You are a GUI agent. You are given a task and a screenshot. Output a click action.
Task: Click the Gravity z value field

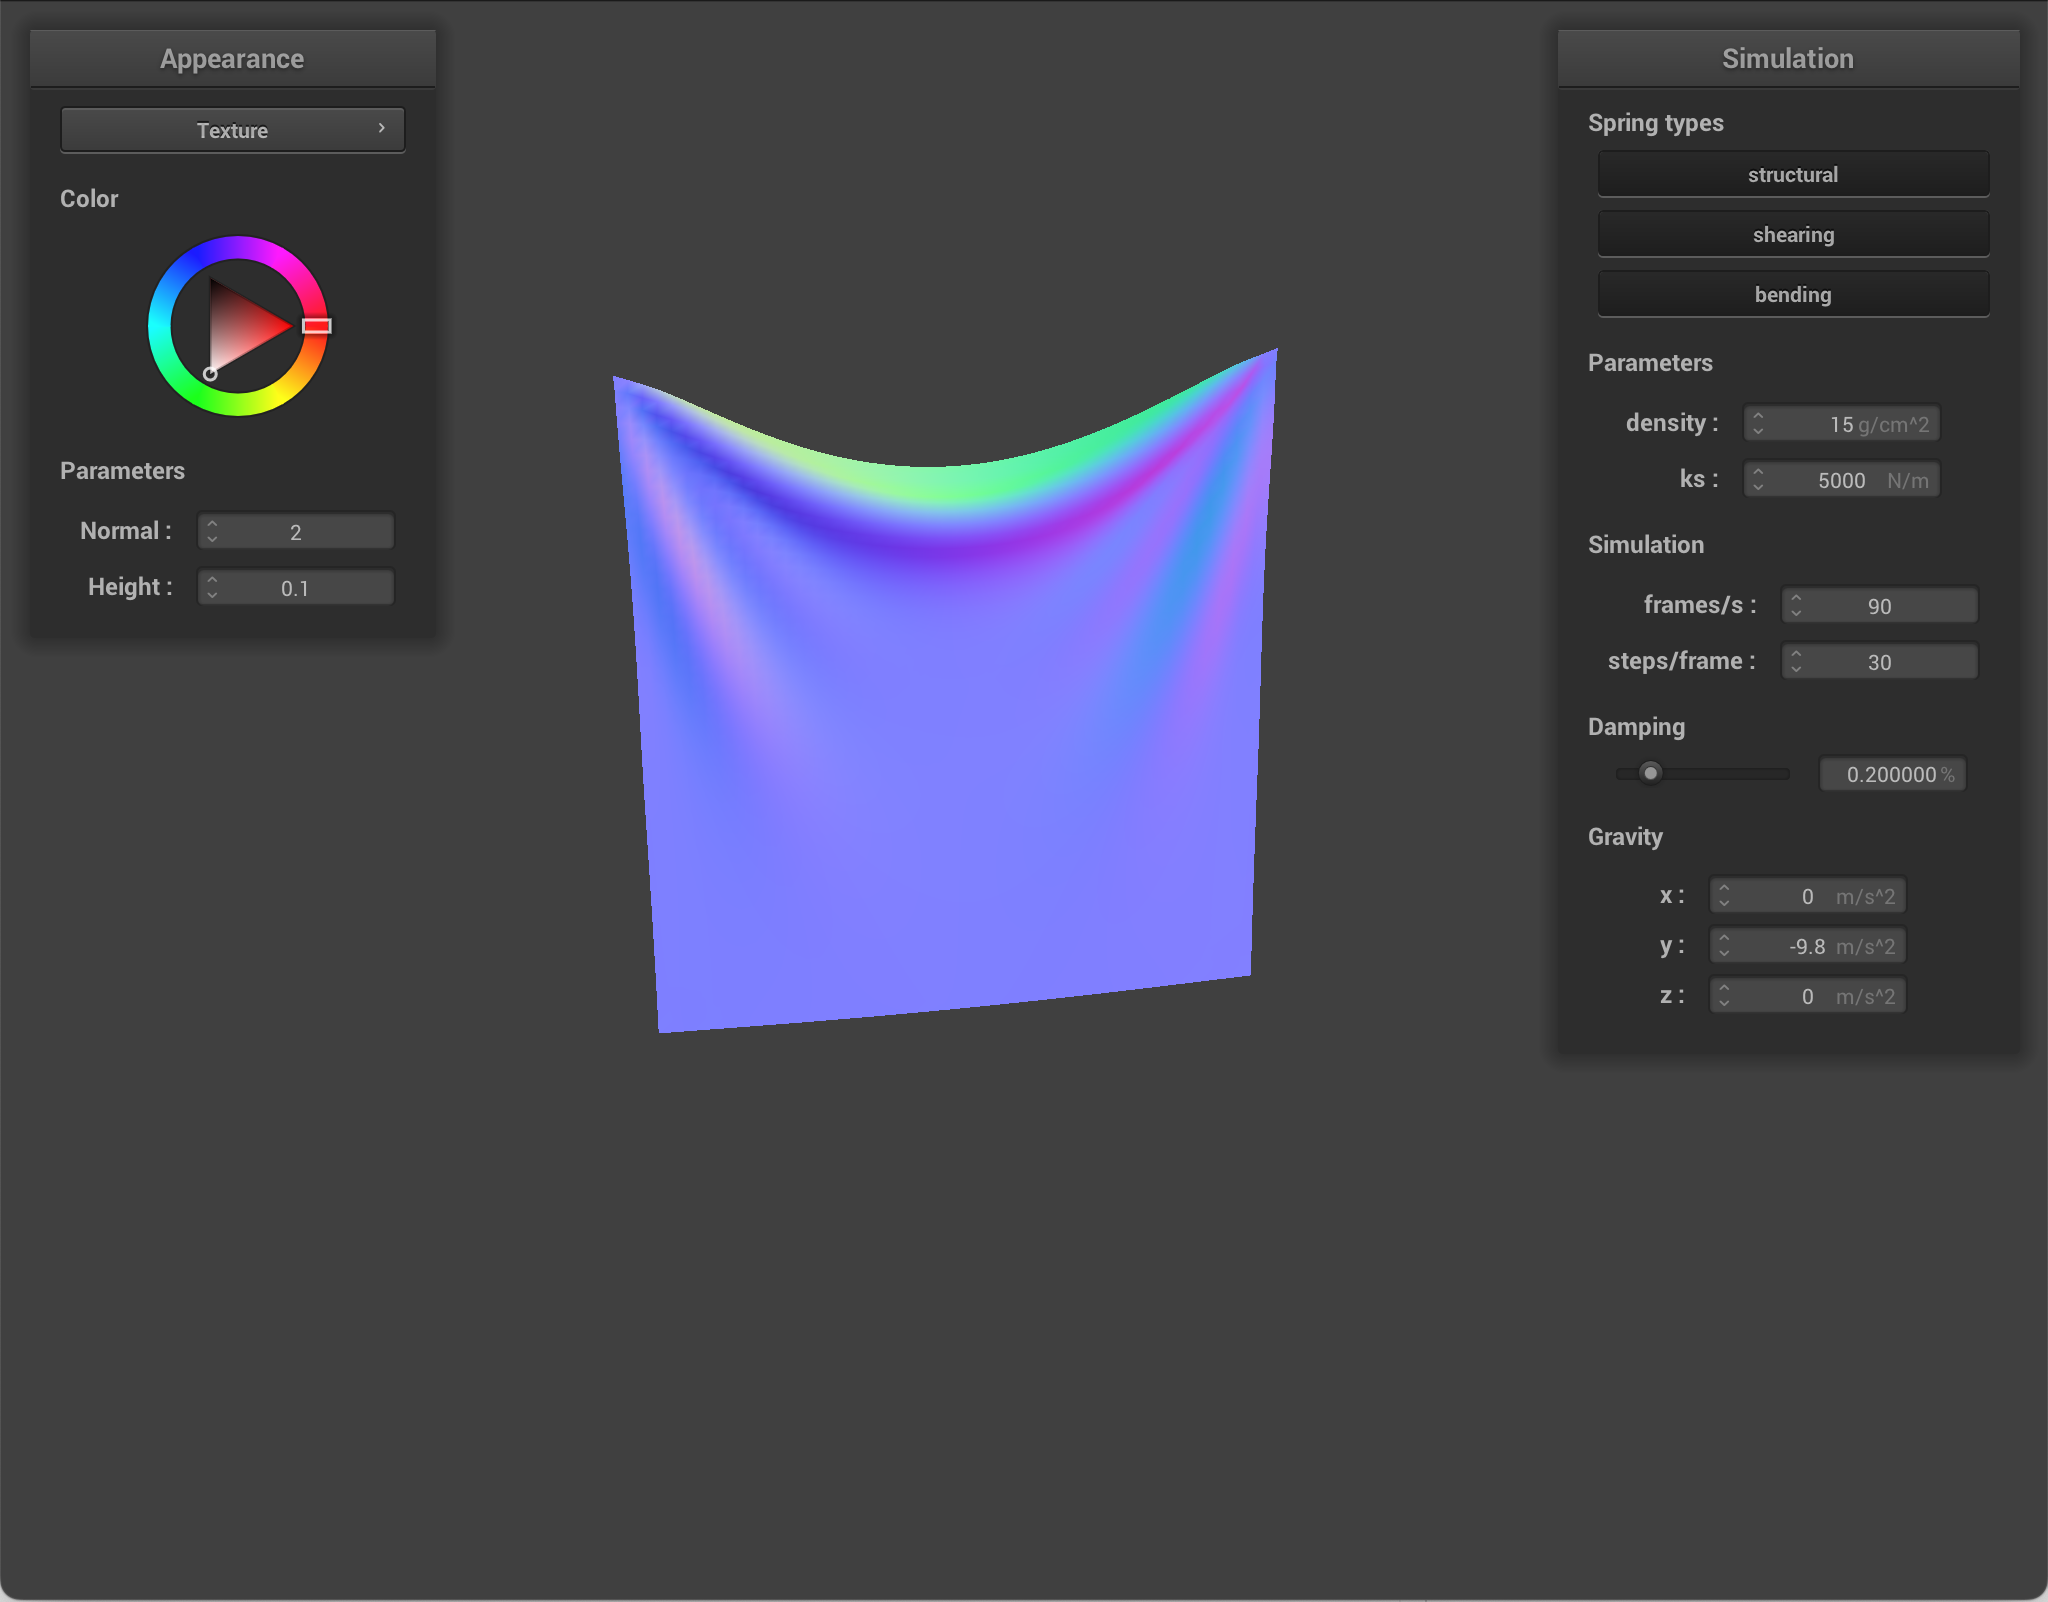pos(1808,995)
